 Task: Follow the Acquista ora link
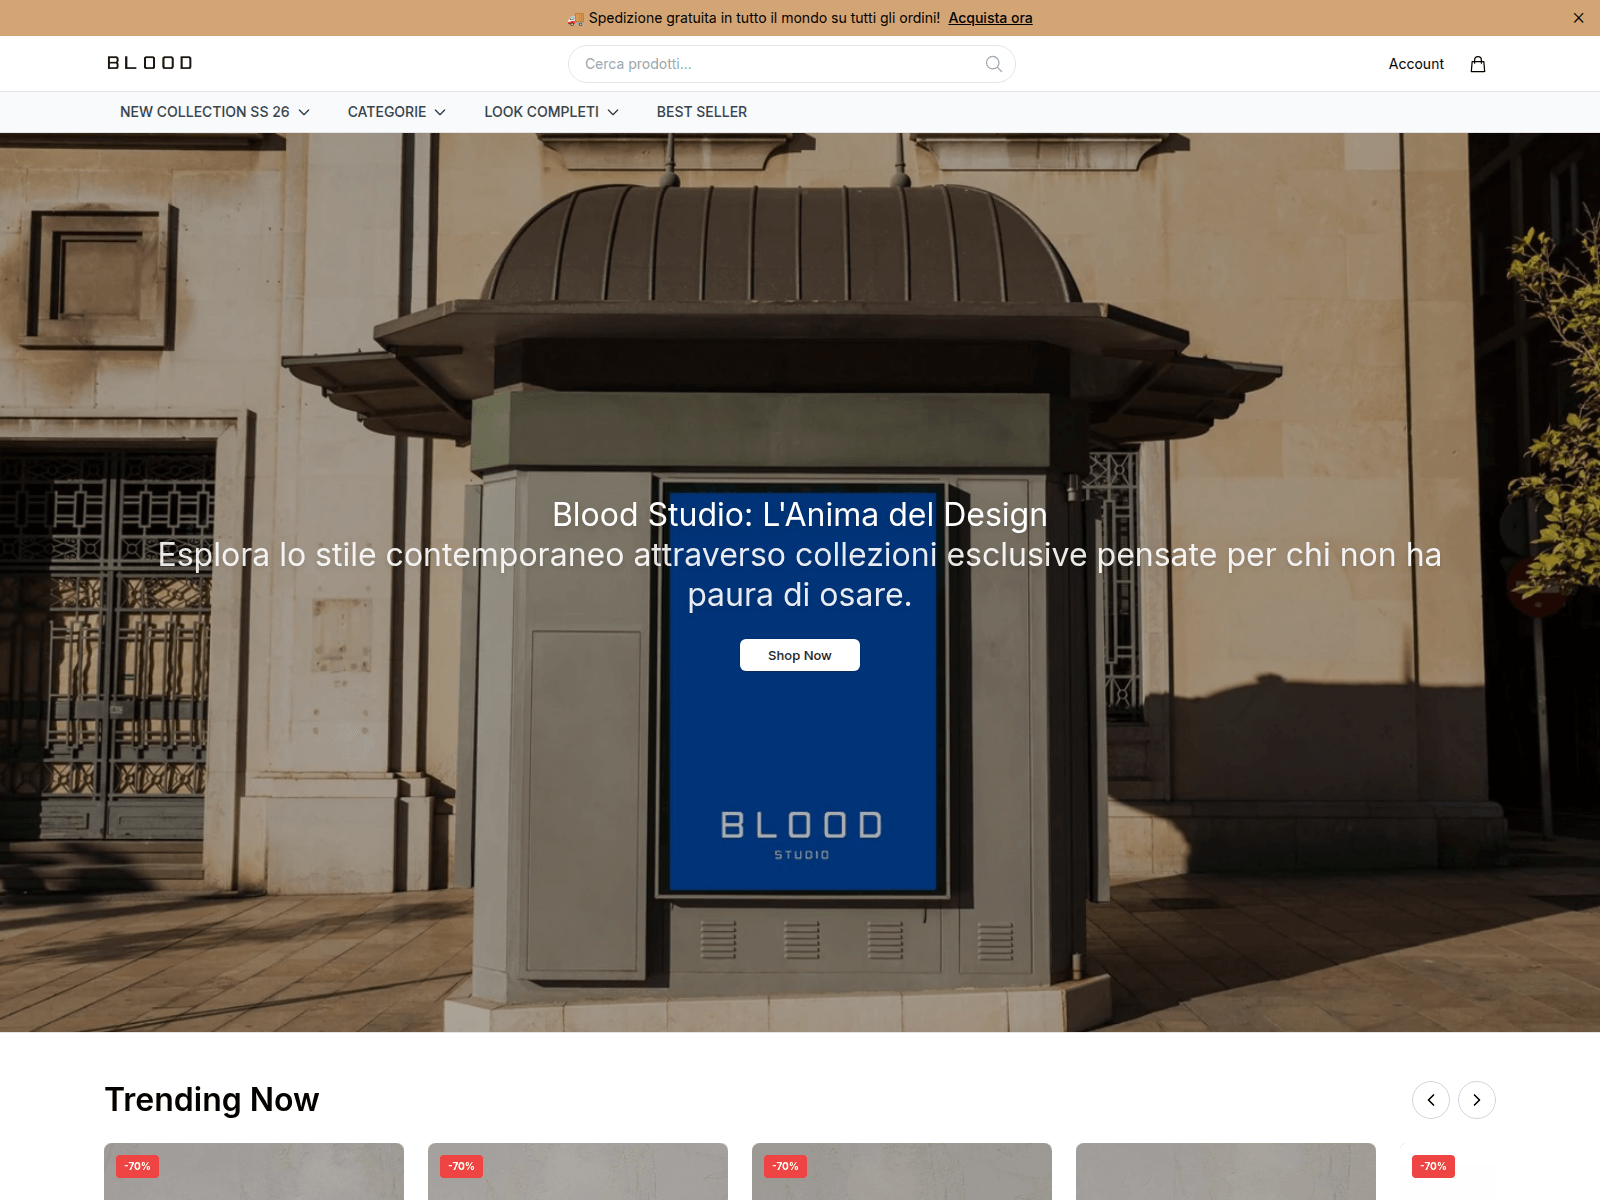pos(990,18)
